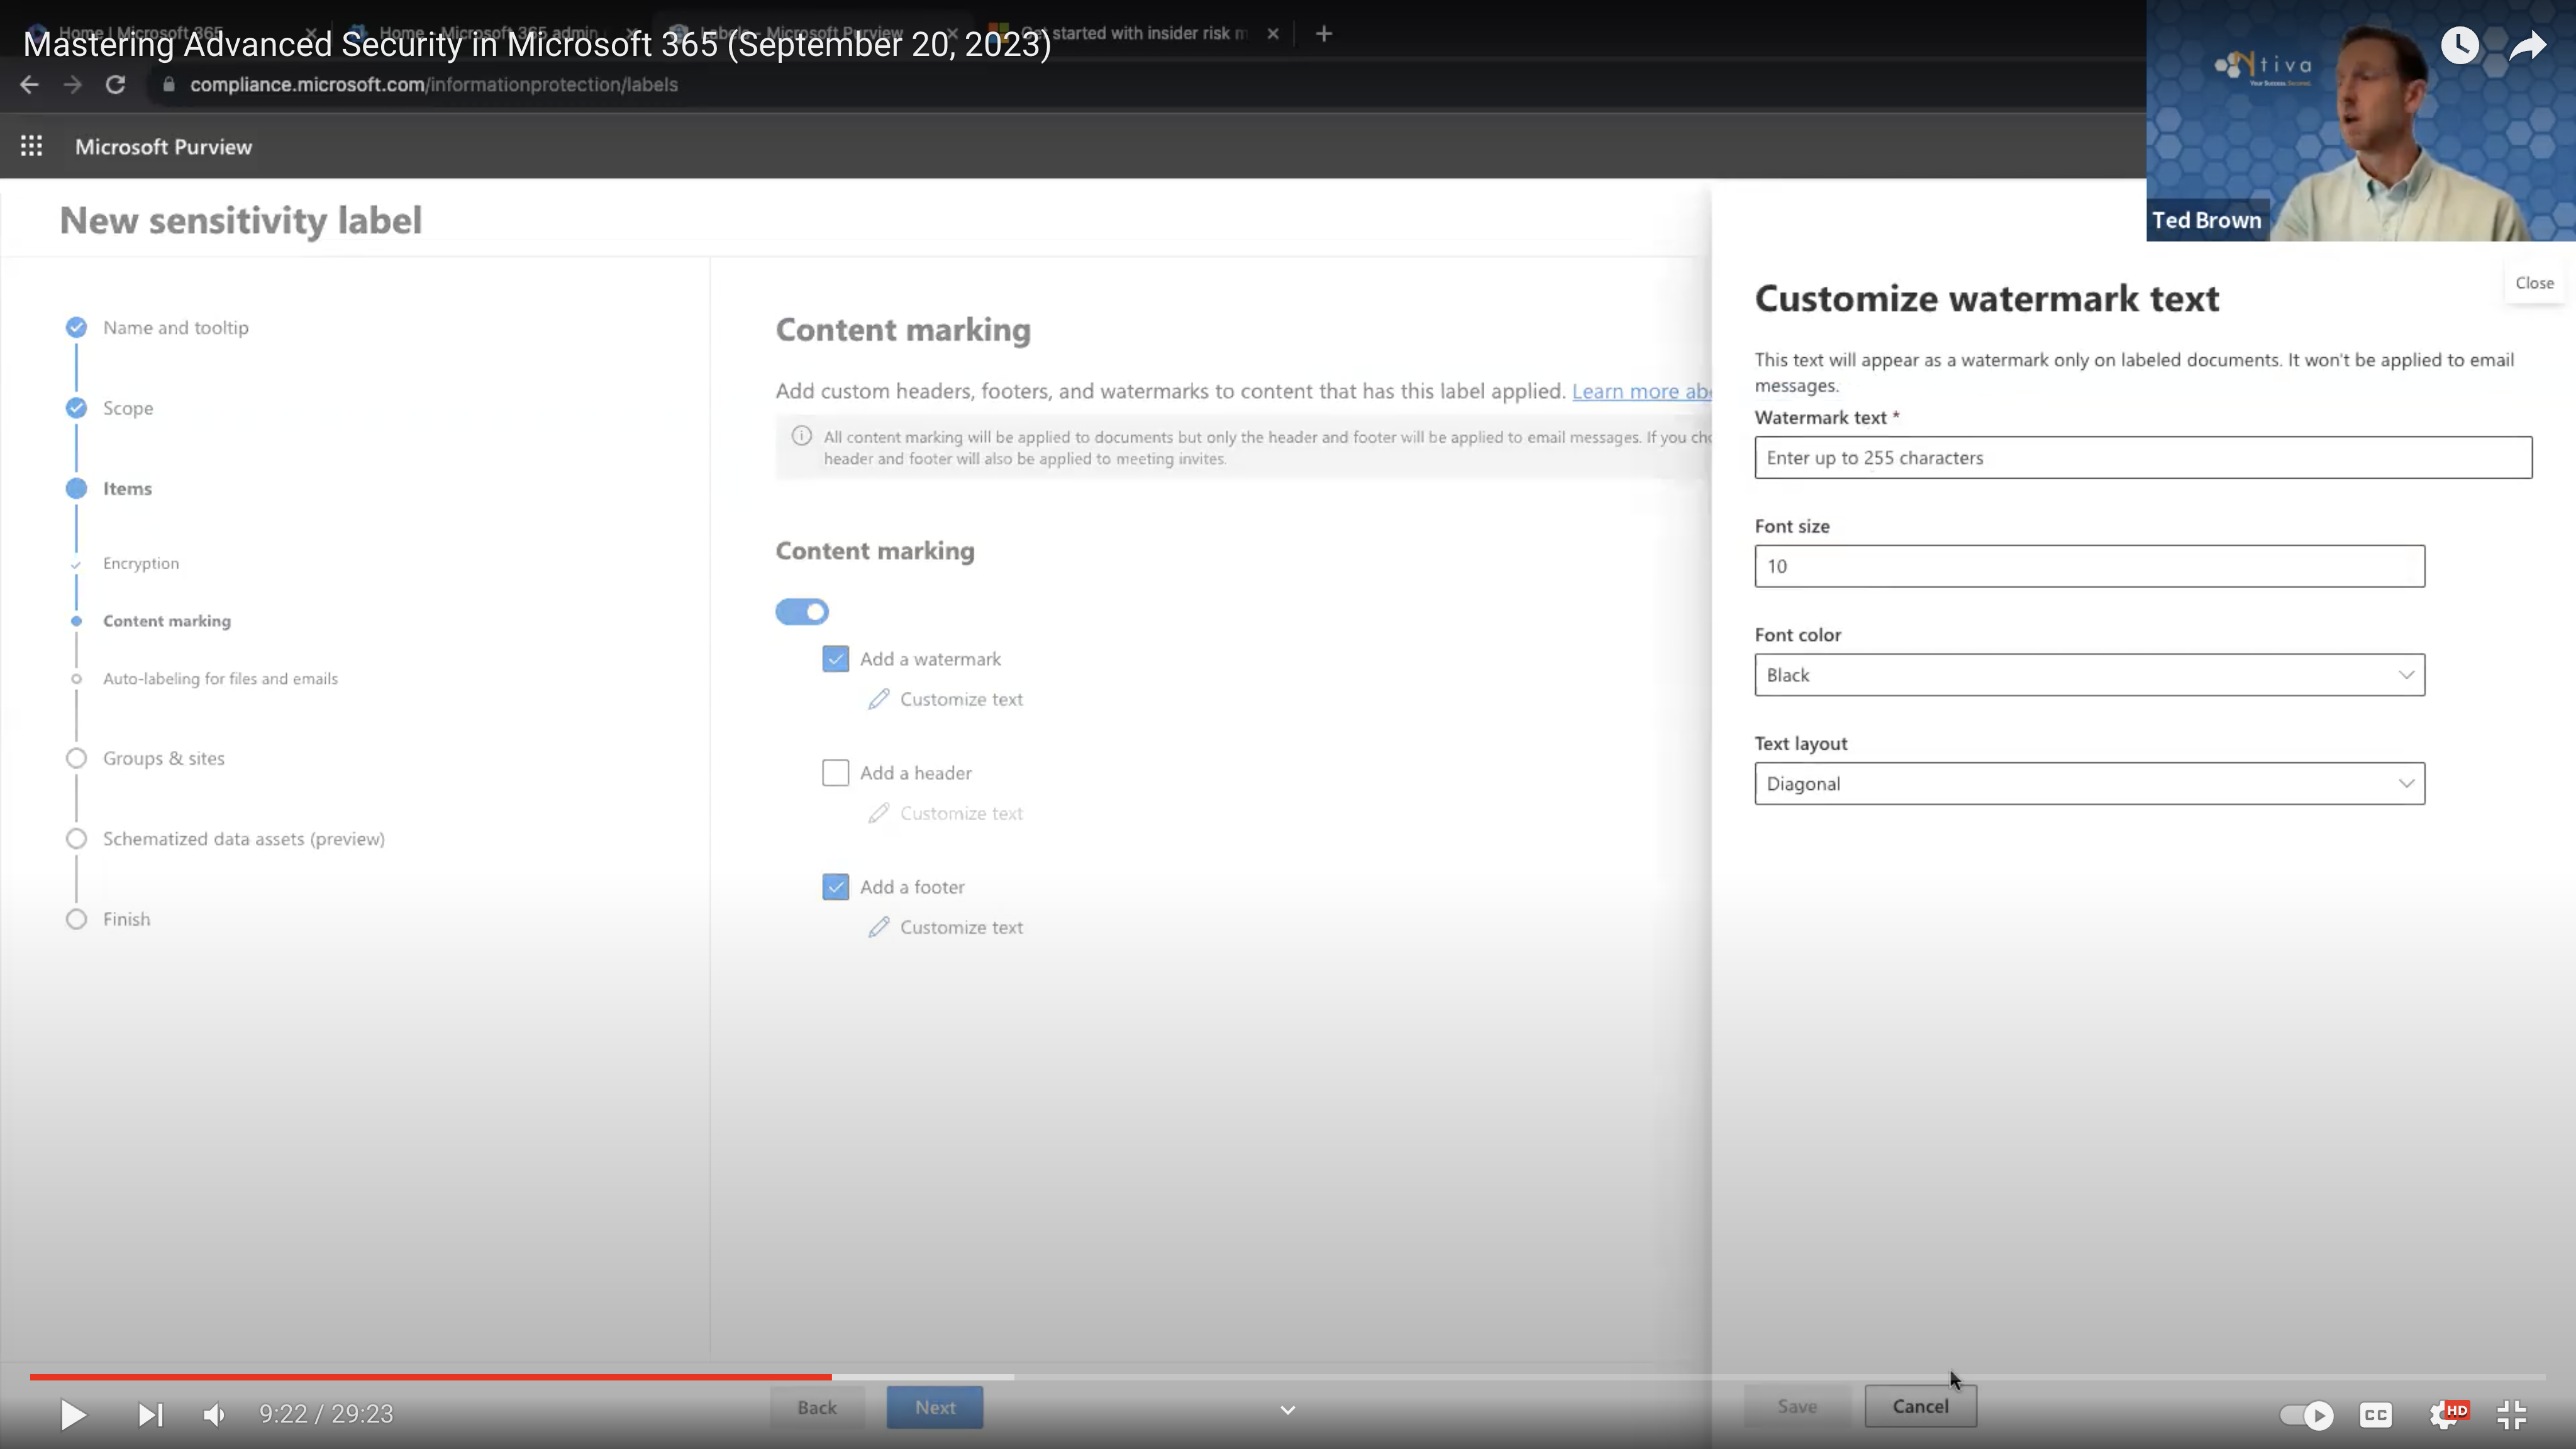
Task: Click the Watch later clock icon
Action: [x=2460, y=45]
